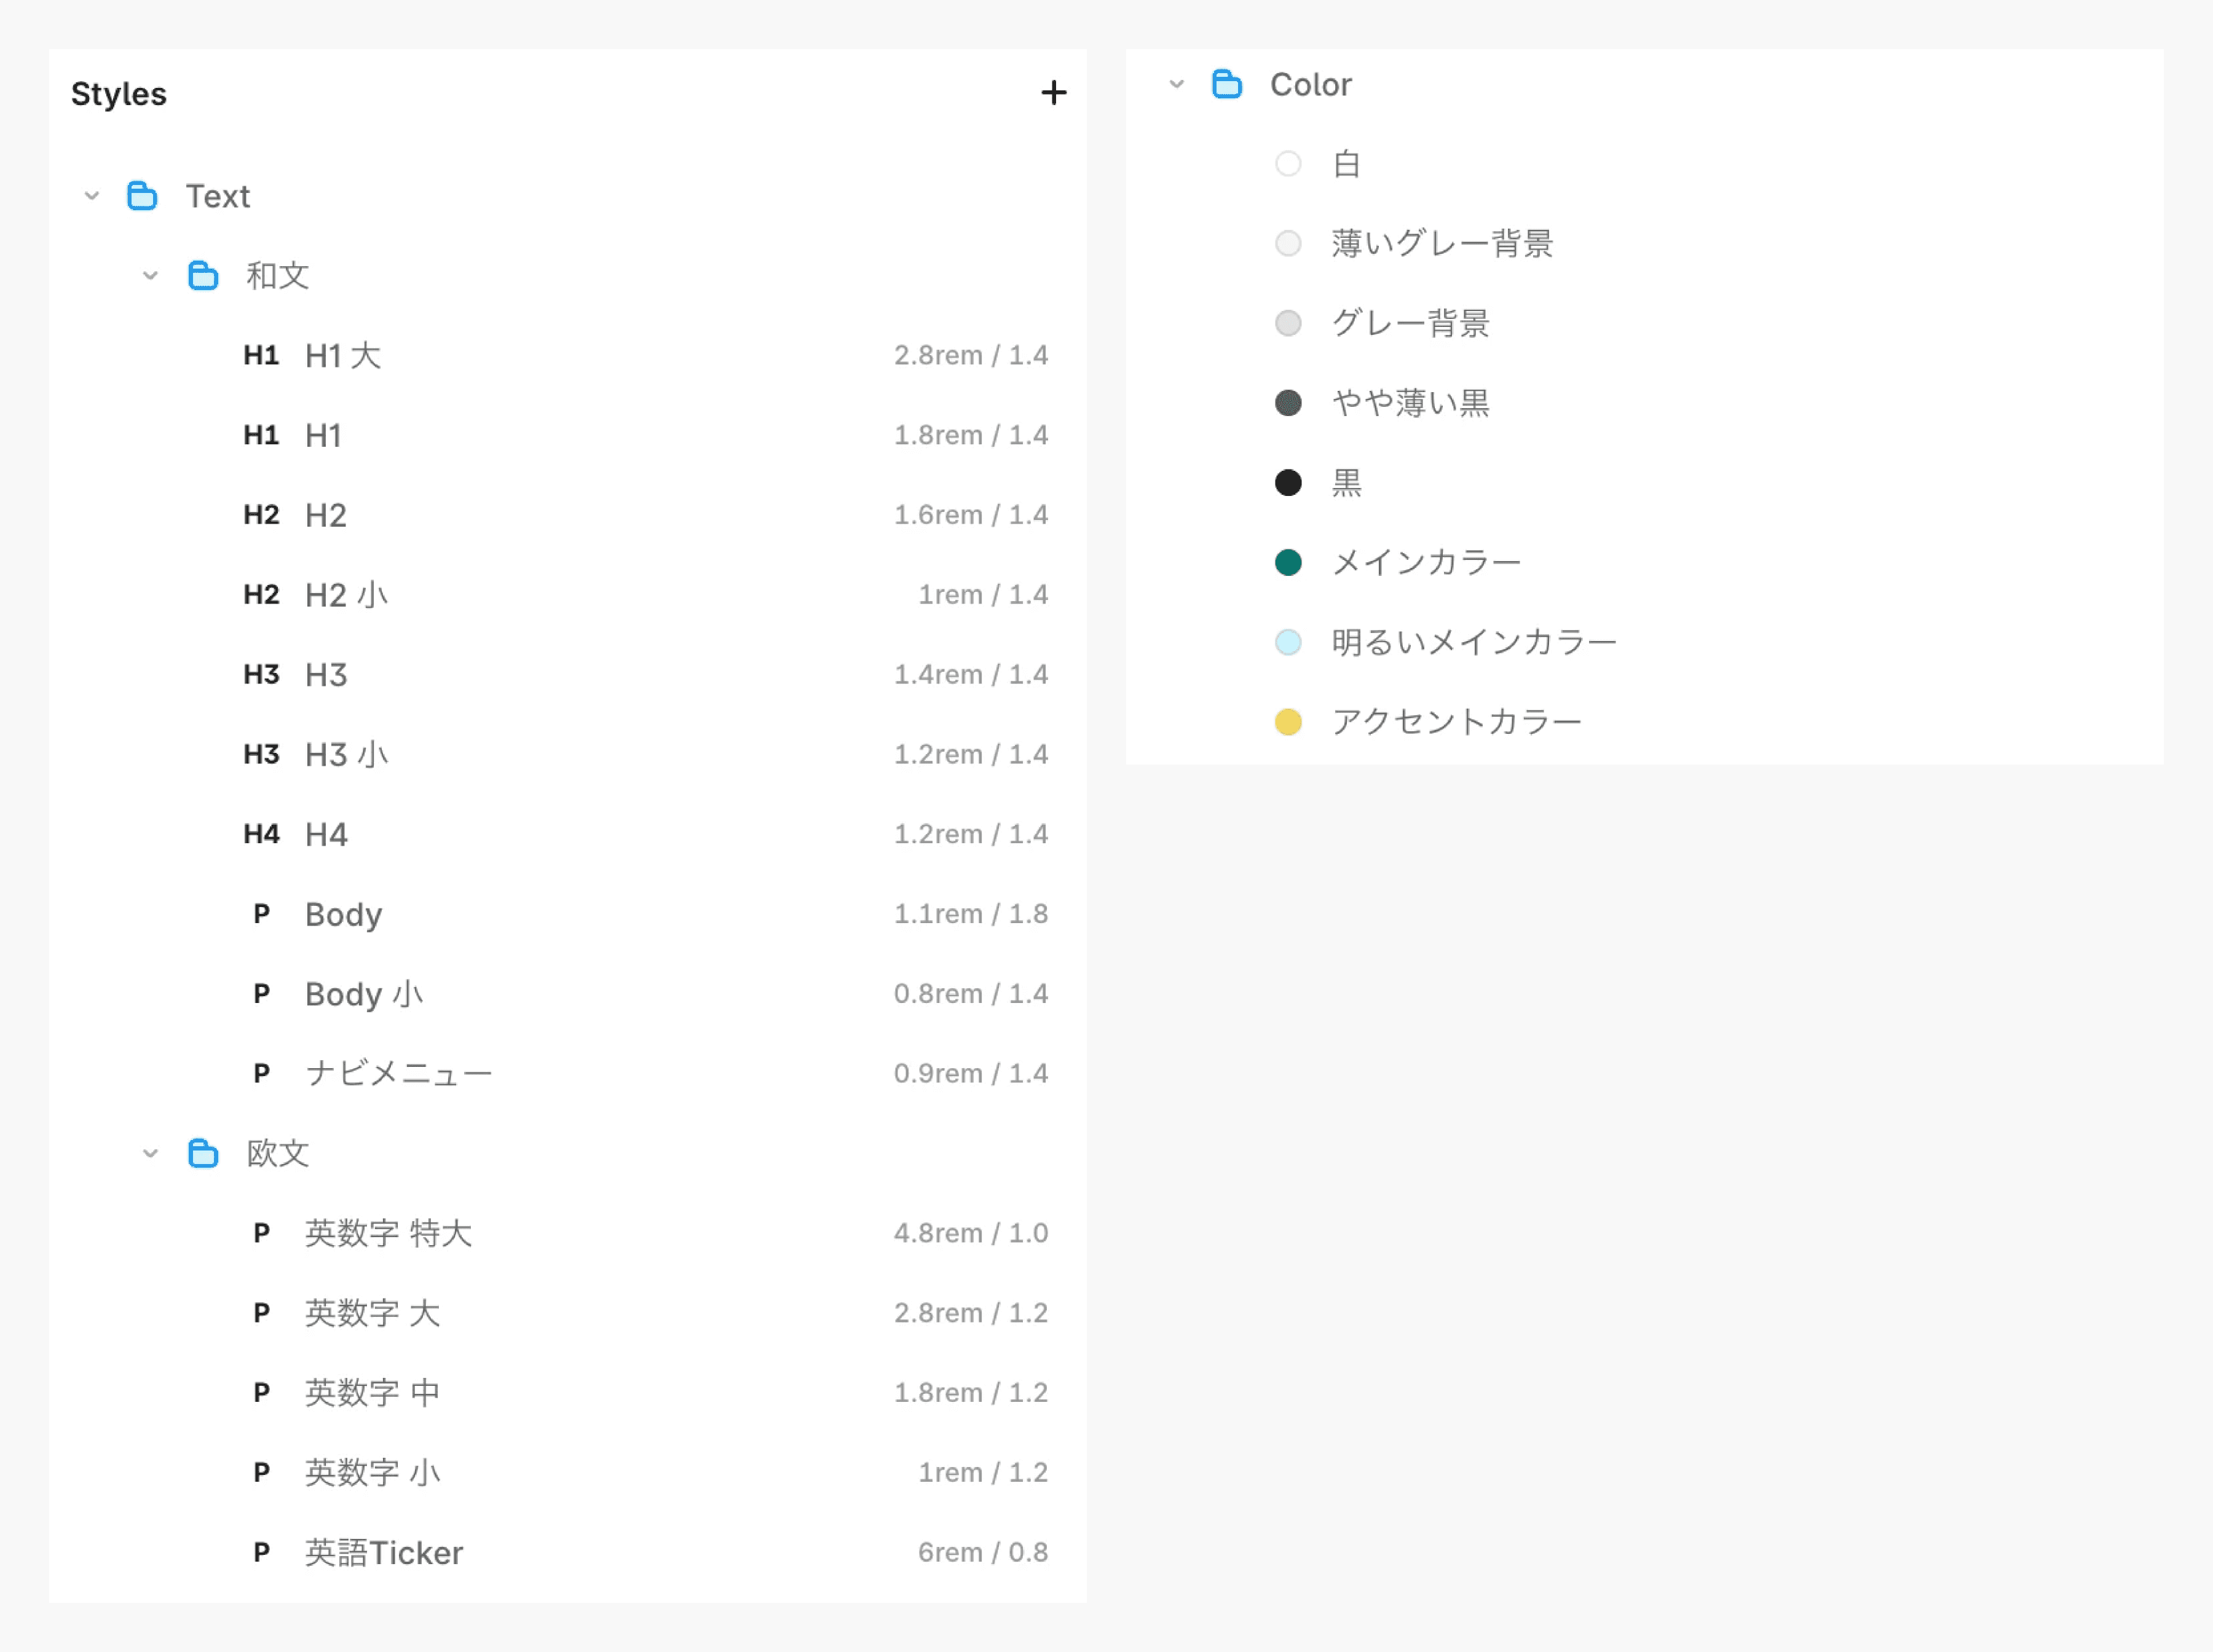Select the 黒 color swatch
This screenshot has width=2213, height=1652.
[1288, 483]
